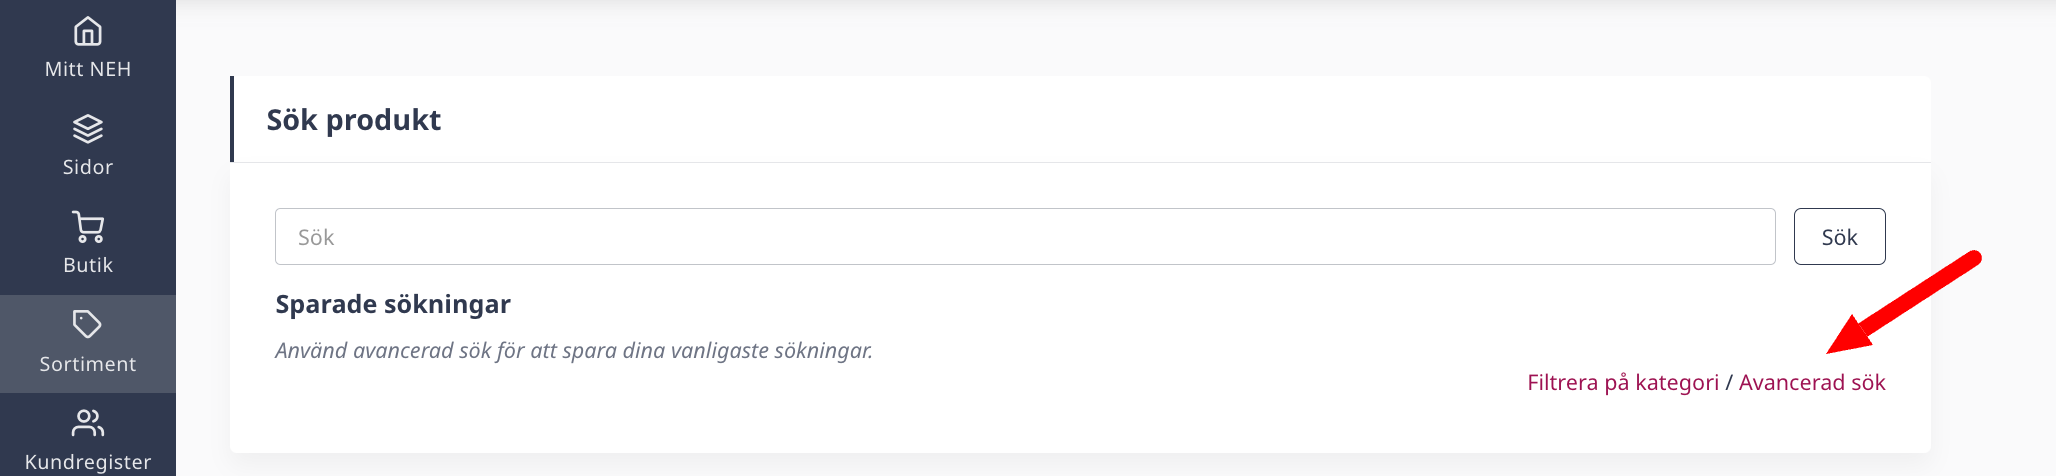Click the slash between the two links
This screenshot has width=2056, height=476.
(1729, 383)
